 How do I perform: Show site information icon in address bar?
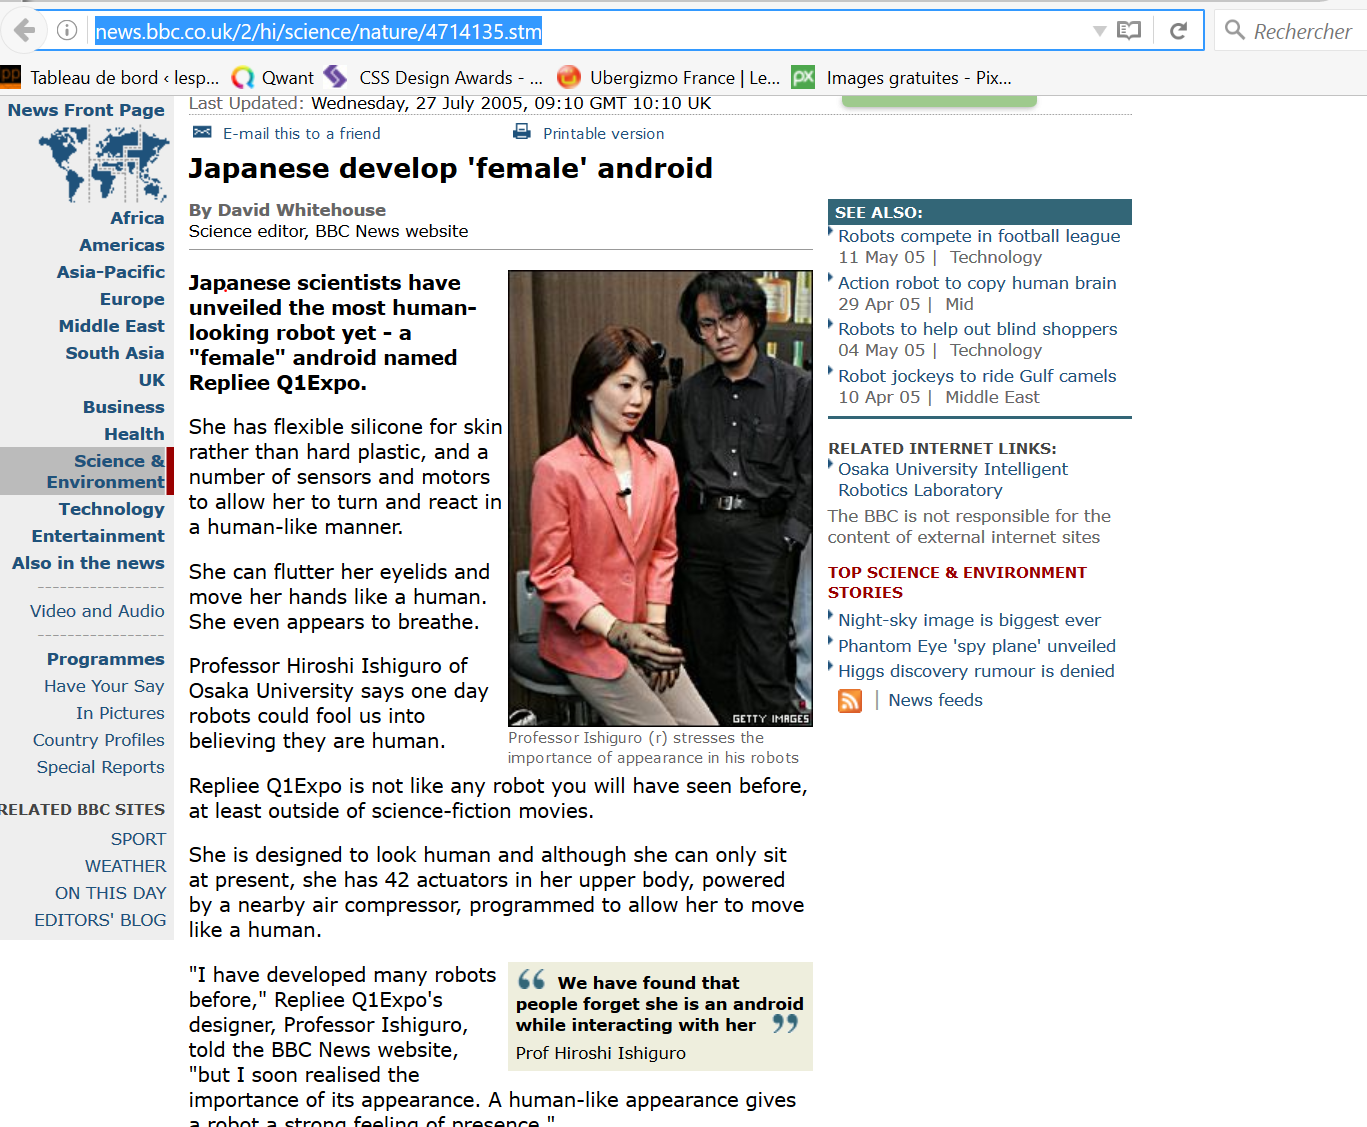[67, 30]
